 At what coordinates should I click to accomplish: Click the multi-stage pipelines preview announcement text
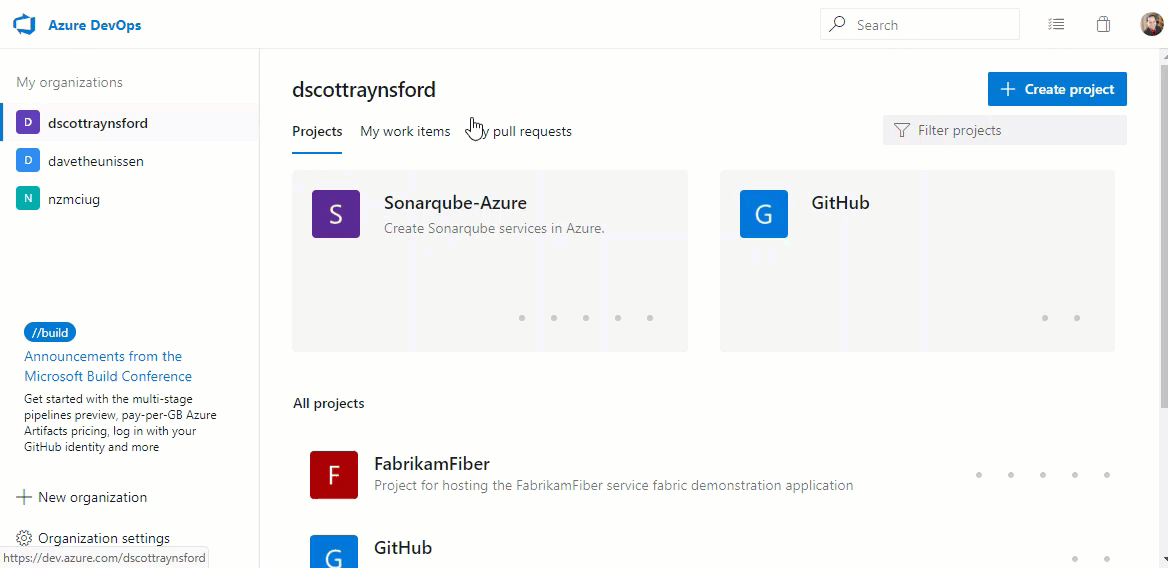click(121, 423)
